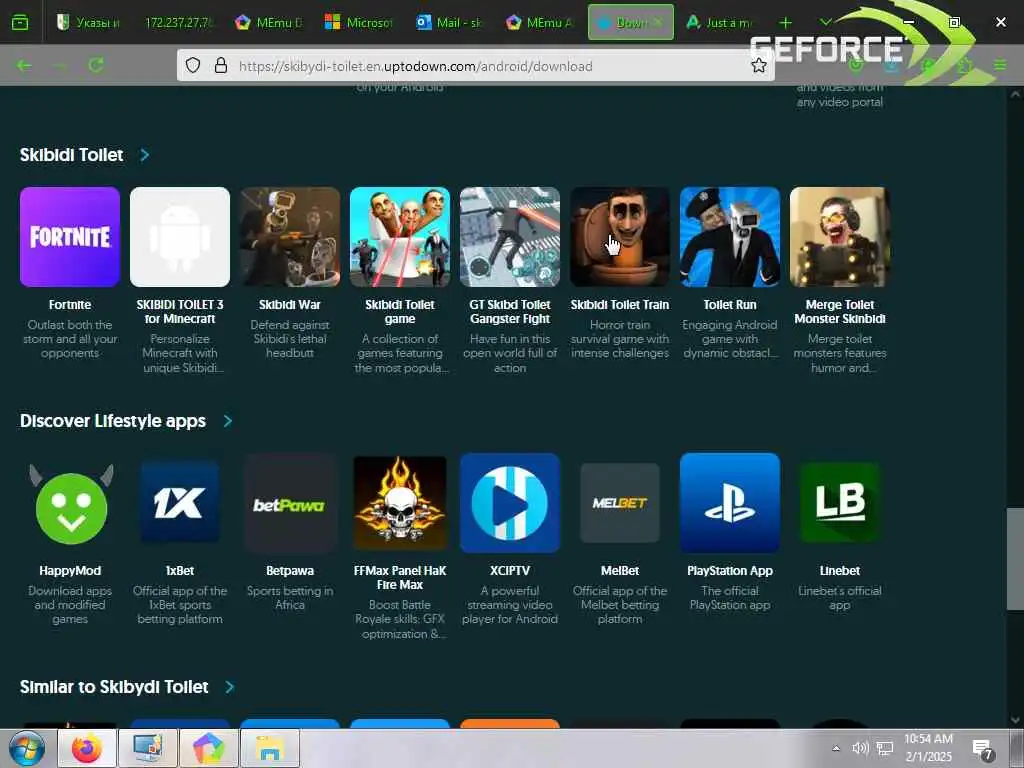The width and height of the screenshot is (1024, 768).
Task: Open the MEmu taskbar icon
Action: tap(208, 748)
